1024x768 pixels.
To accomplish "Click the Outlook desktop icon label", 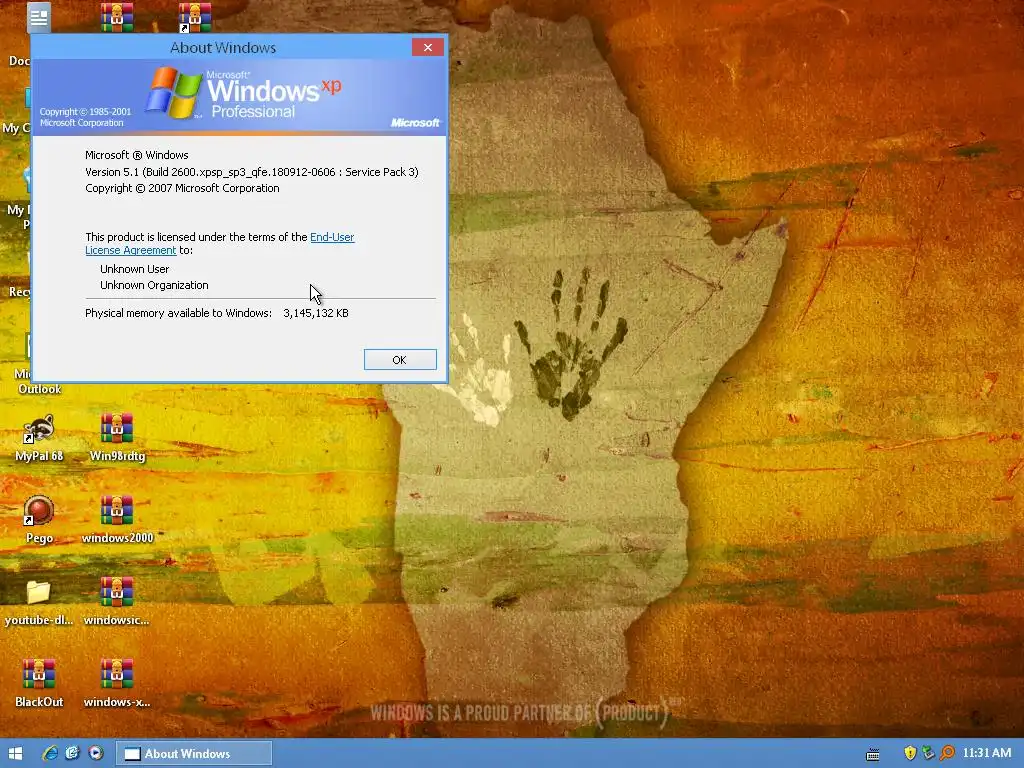I will pos(40,389).
